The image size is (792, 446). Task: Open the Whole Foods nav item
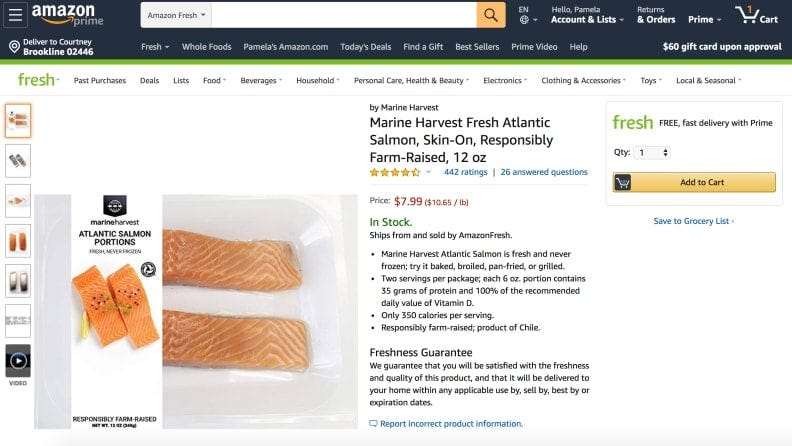(206, 46)
